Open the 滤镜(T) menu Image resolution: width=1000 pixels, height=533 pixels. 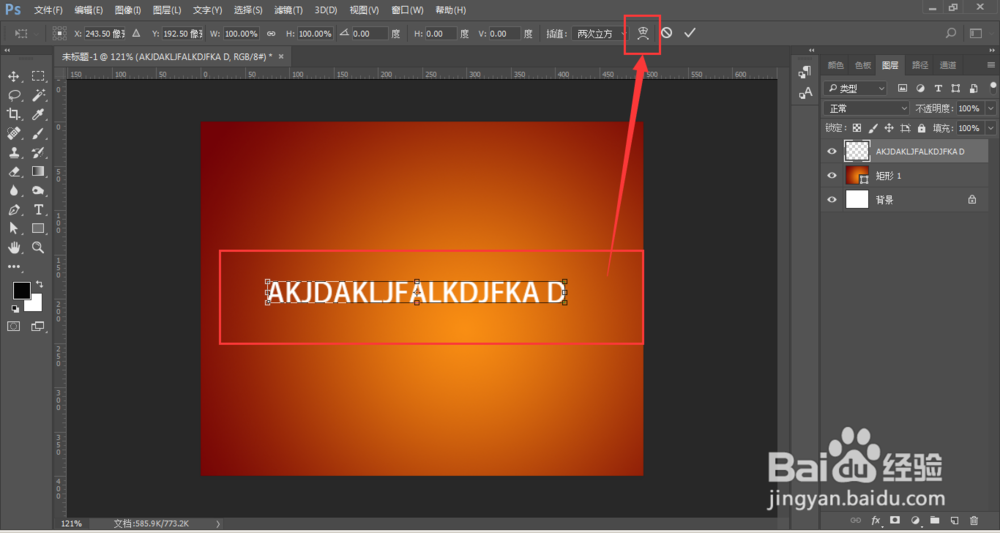pos(288,10)
